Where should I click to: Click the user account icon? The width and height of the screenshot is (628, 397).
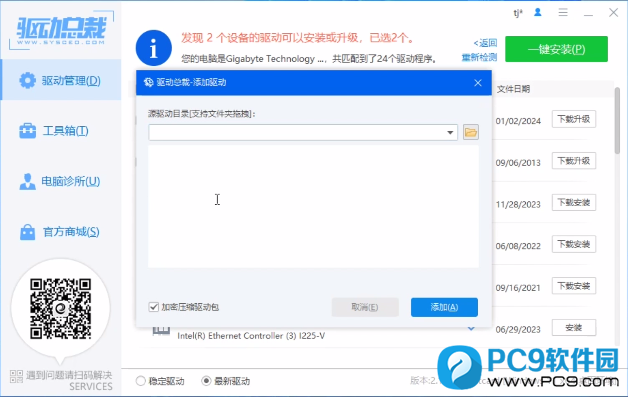click(537, 13)
